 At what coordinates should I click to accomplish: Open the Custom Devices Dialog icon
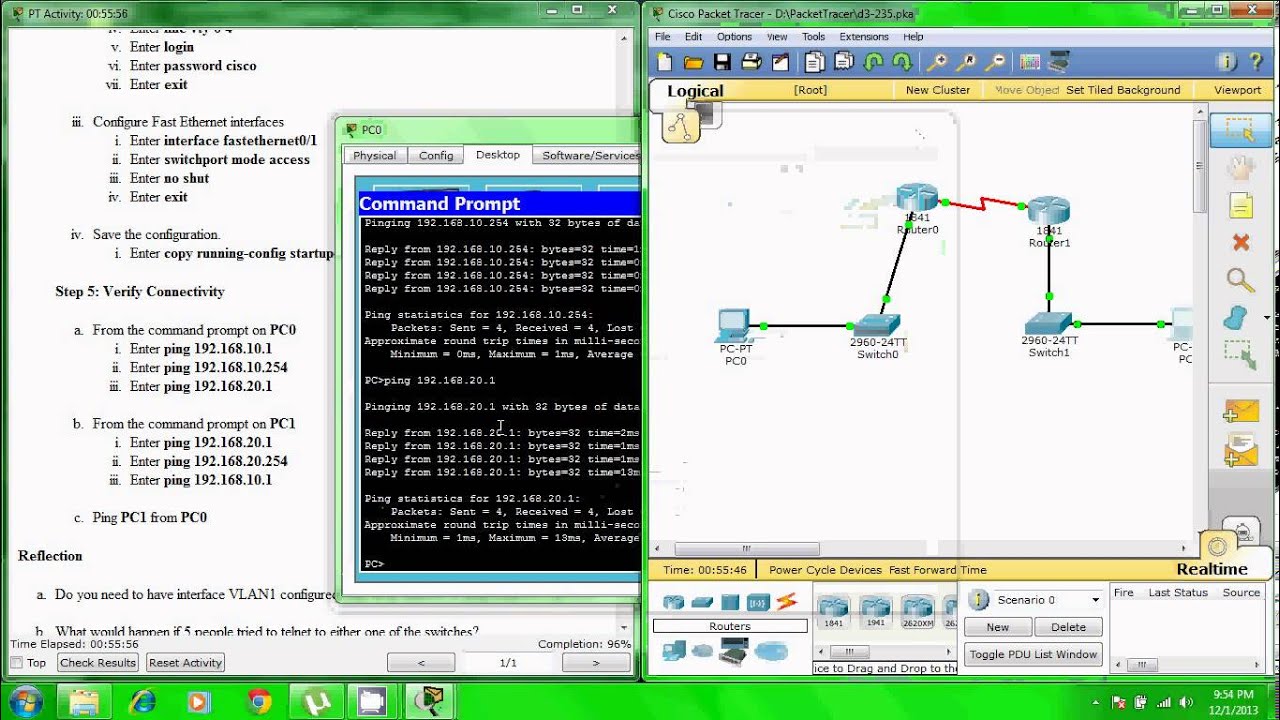(1059, 61)
